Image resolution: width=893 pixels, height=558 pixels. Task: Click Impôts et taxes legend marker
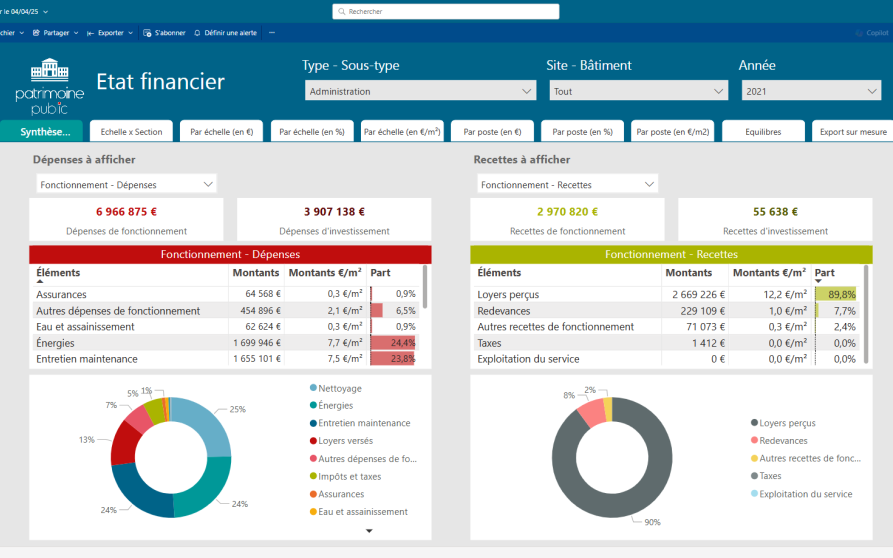click(313, 476)
